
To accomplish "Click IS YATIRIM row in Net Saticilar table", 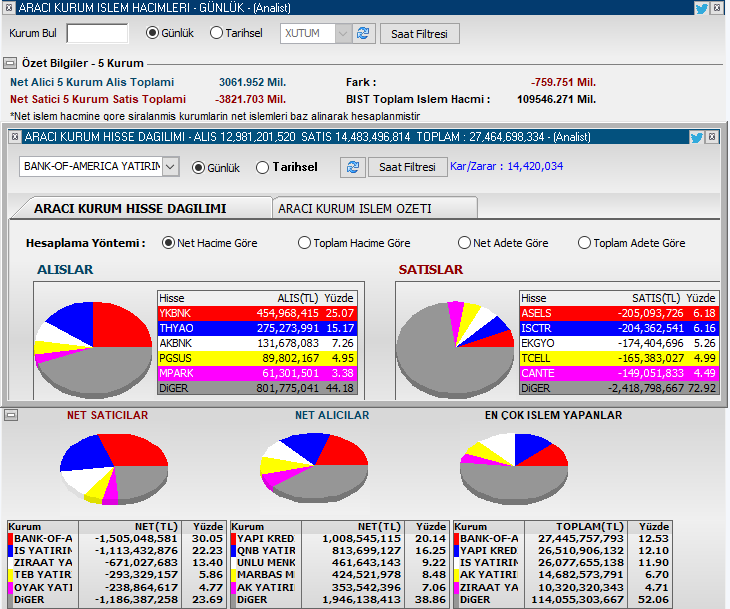I will 116,550.
